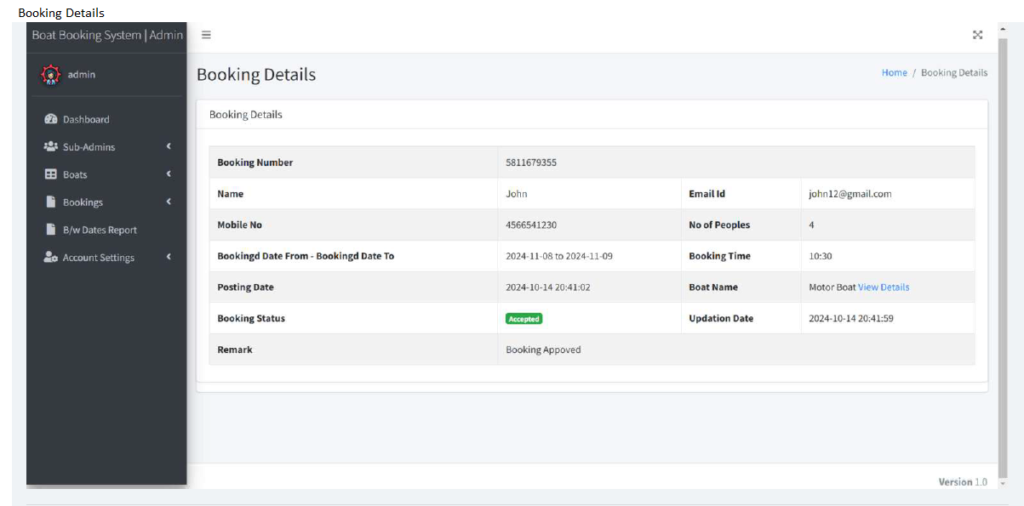Viewport: 1024px width, 506px height.
Task: Expand the Account Settings chevron arrow
Action: click(x=168, y=257)
